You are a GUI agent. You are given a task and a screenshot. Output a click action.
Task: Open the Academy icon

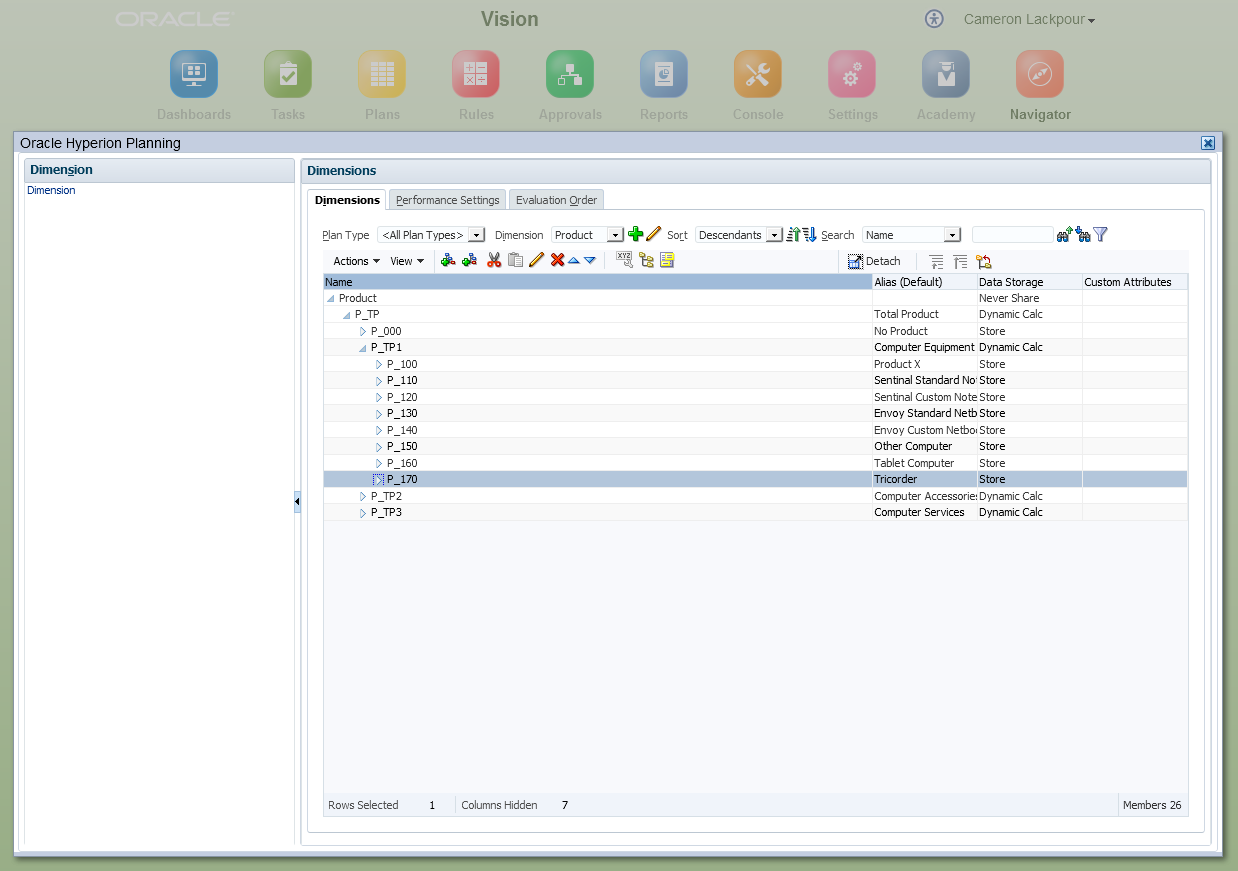946,74
